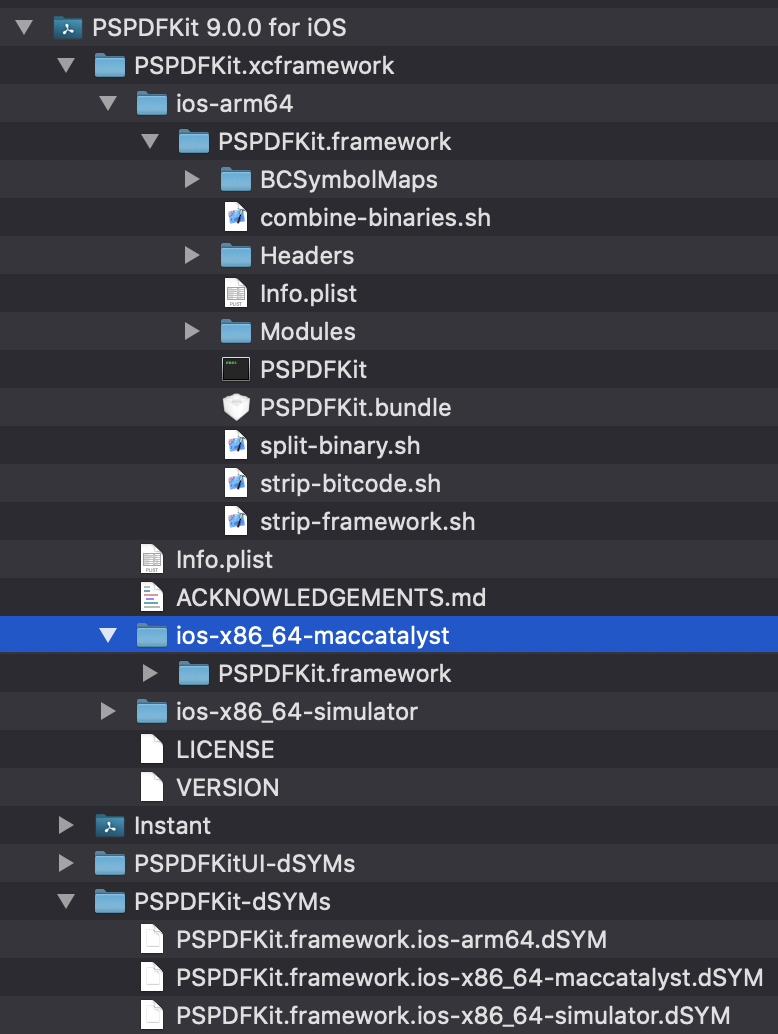778x1034 pixels.
Task: Select the 'split-binary.sh' file name
Action: [340, 446]
